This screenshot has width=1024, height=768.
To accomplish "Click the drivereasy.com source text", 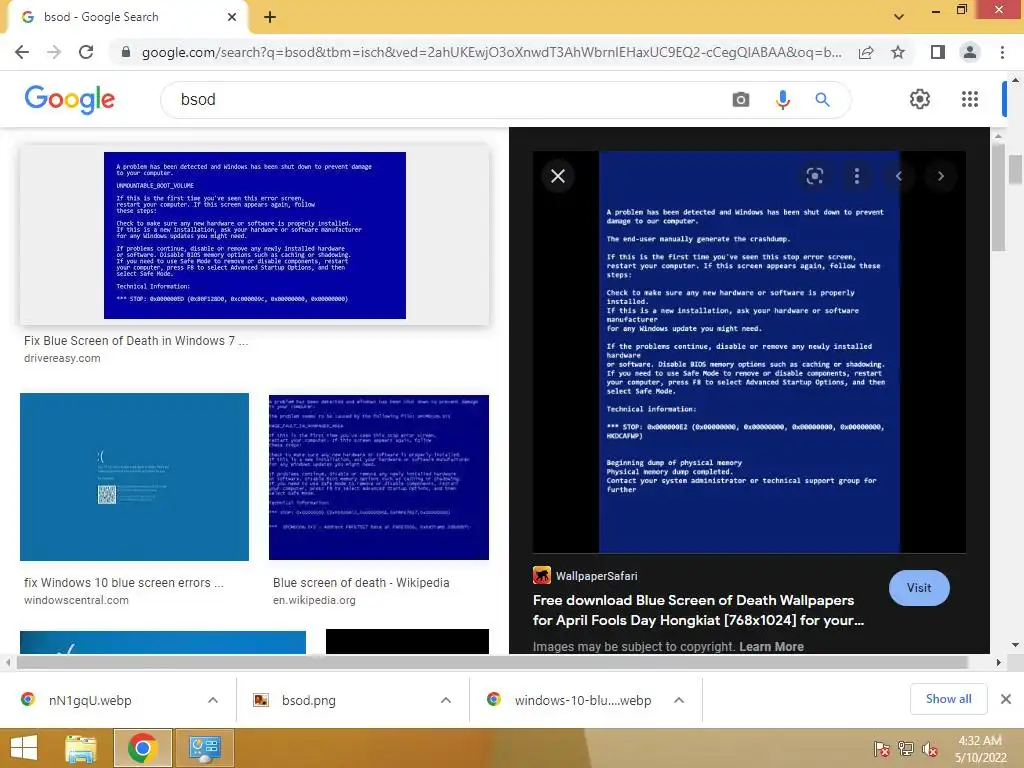I will click(62, 359).
